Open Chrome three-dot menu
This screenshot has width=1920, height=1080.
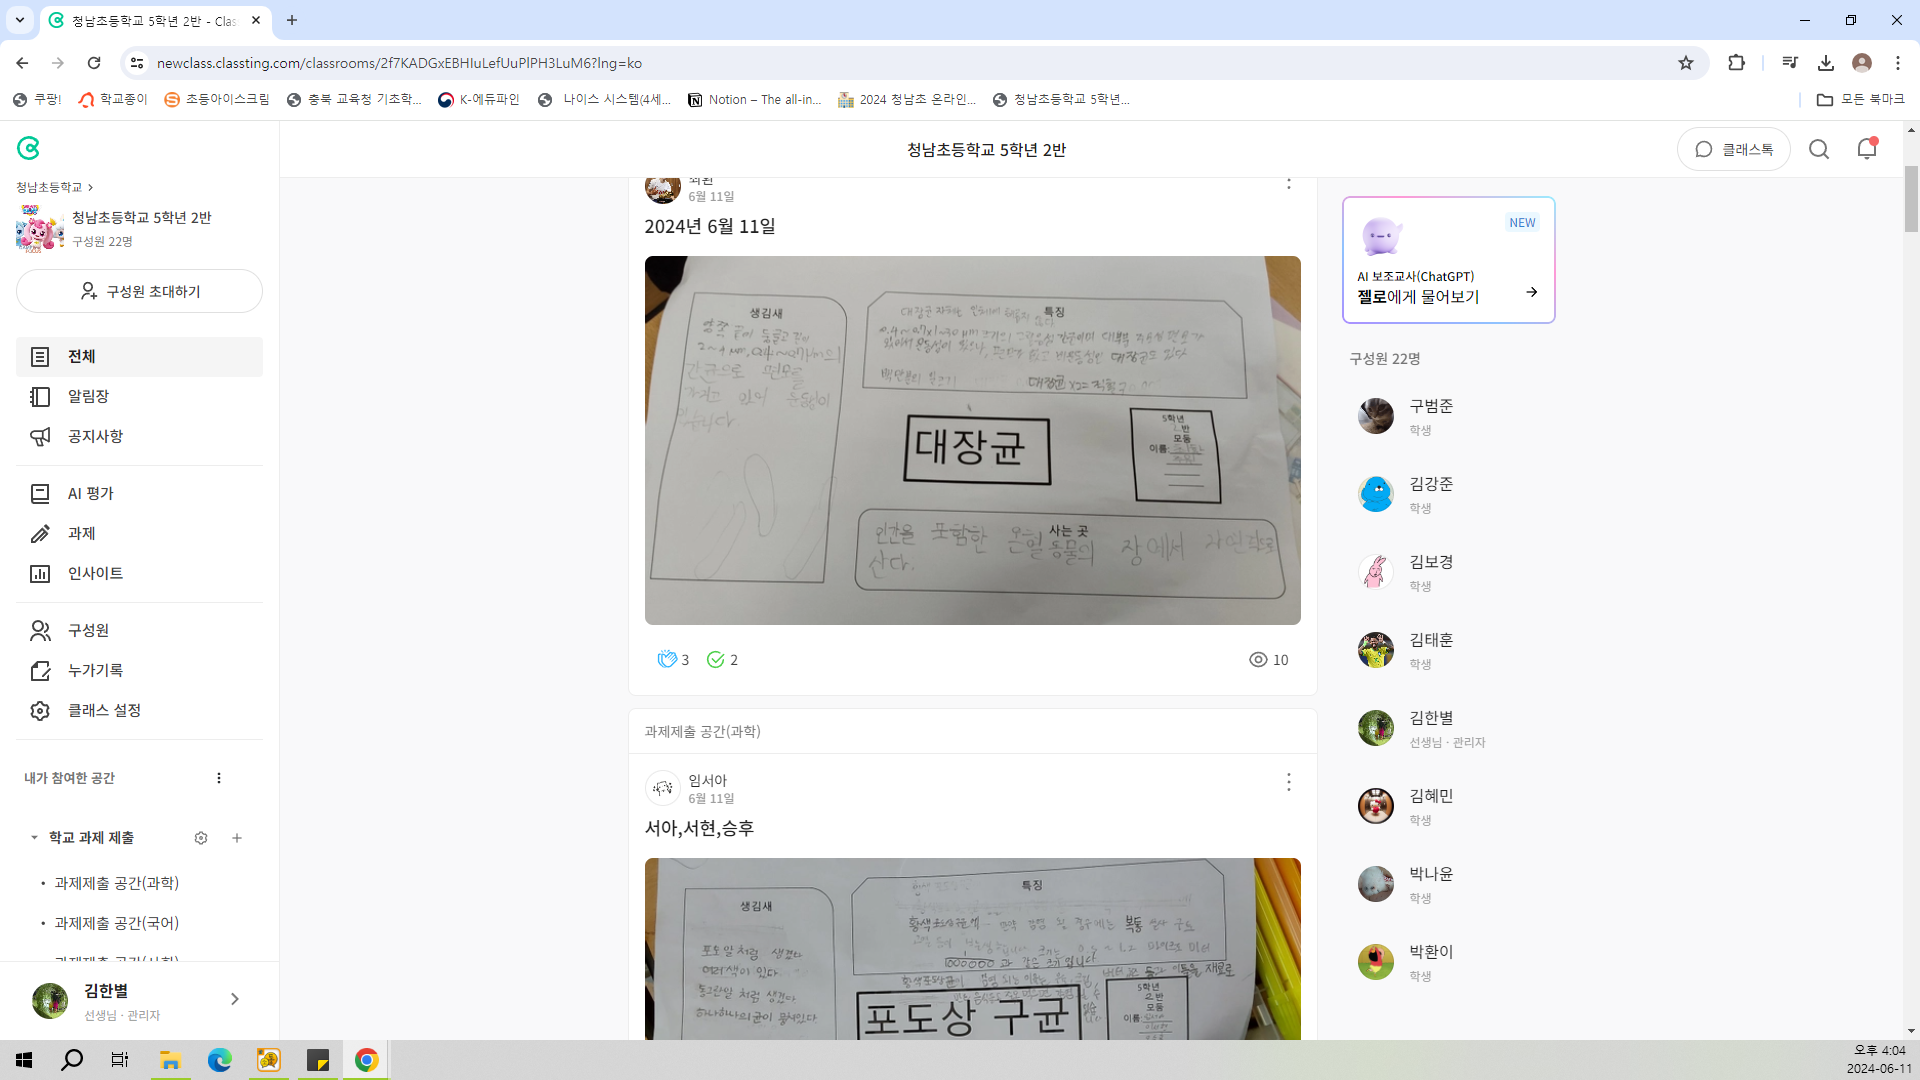1898,63
